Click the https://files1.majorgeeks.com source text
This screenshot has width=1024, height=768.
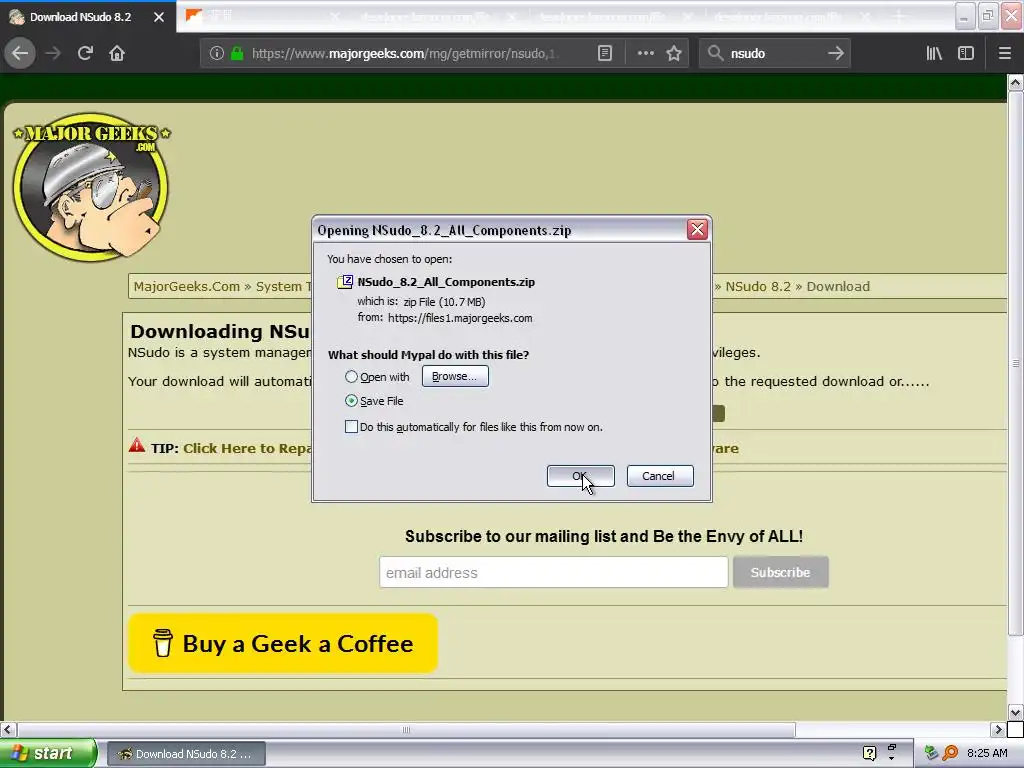coord(460,318)
